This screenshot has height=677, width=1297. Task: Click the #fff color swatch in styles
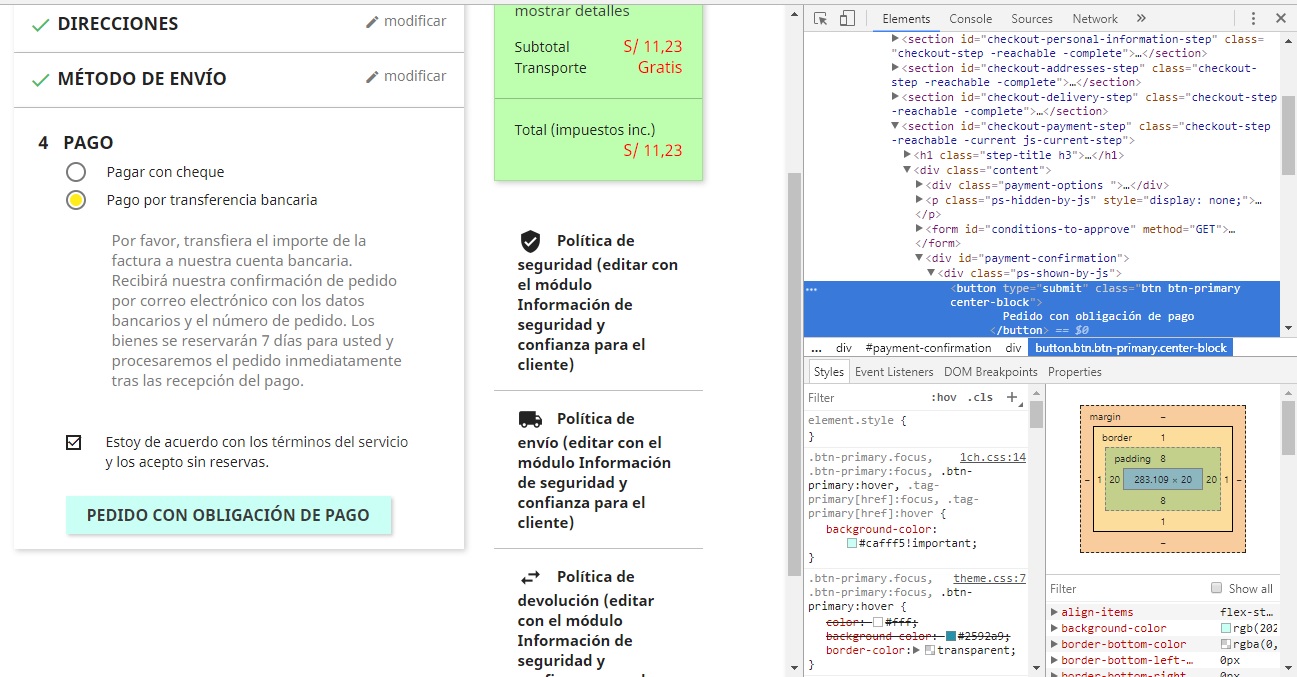[x=878, y=622]
